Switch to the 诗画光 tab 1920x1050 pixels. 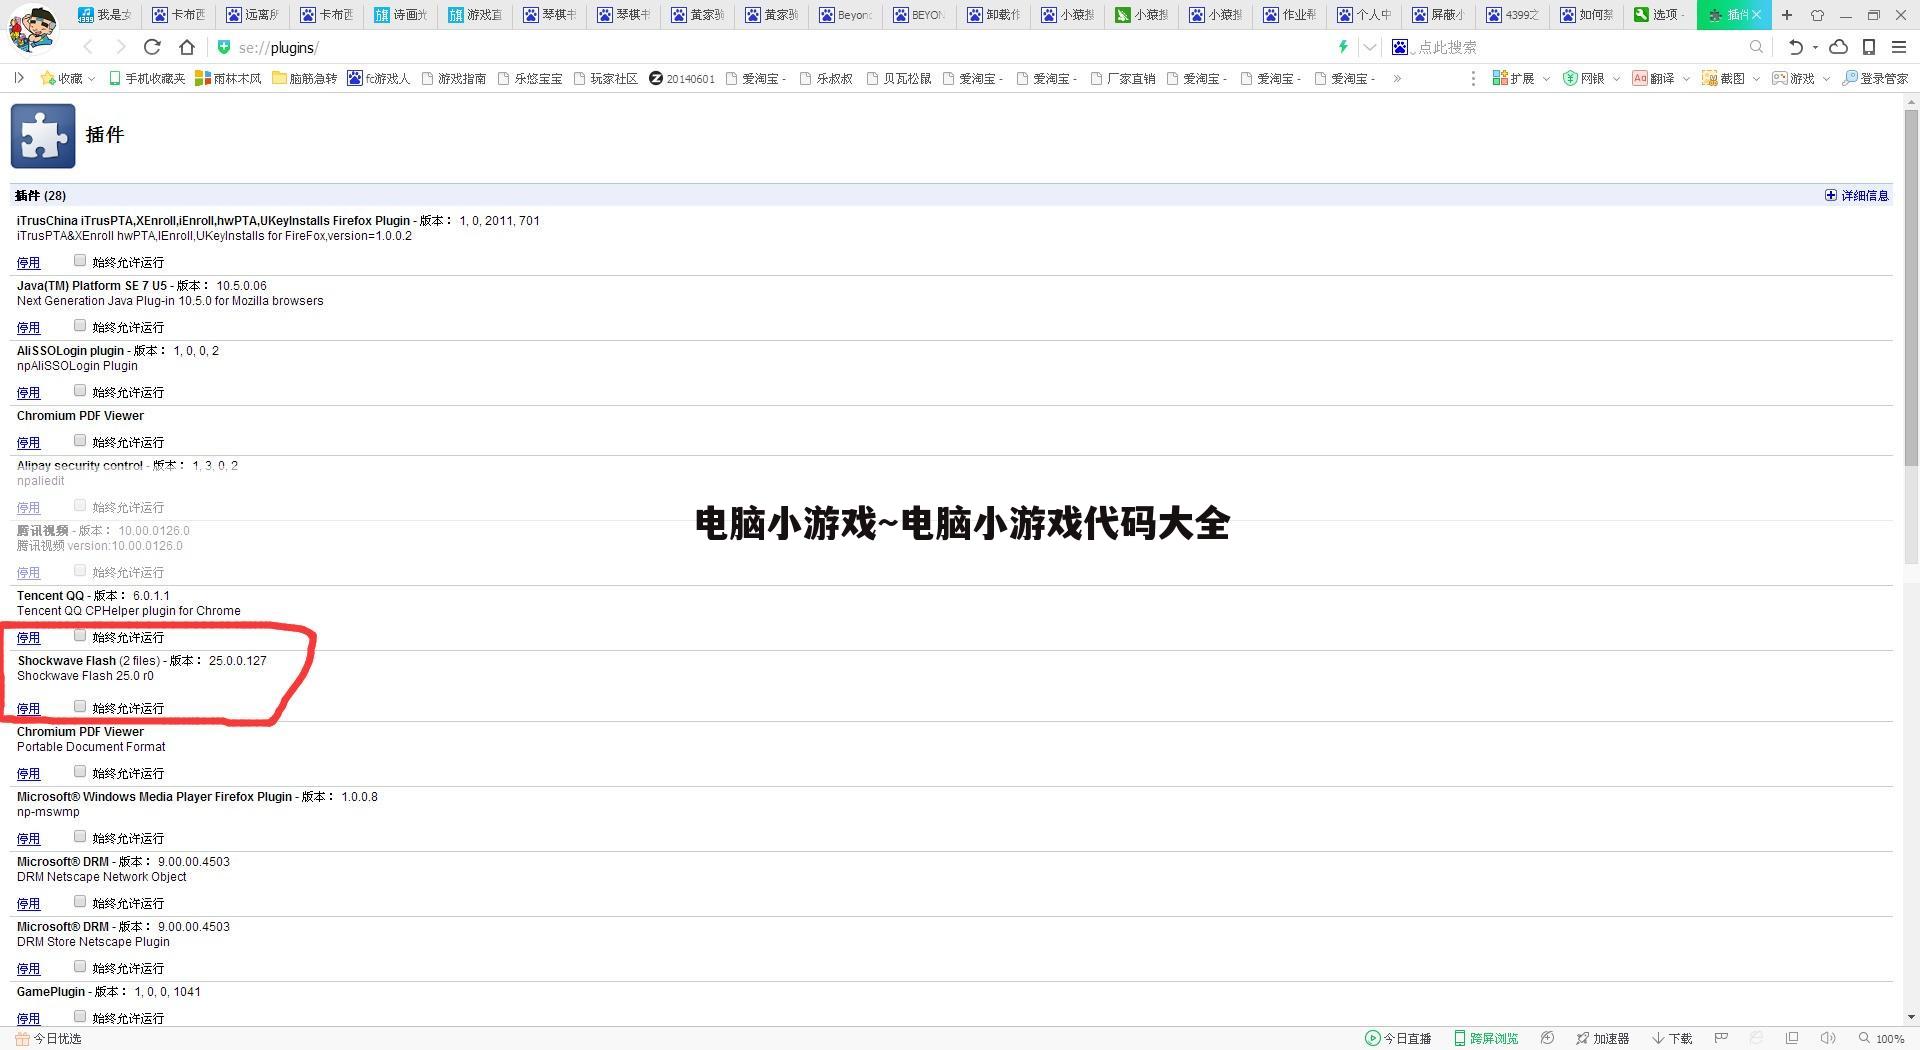(401, 15)
